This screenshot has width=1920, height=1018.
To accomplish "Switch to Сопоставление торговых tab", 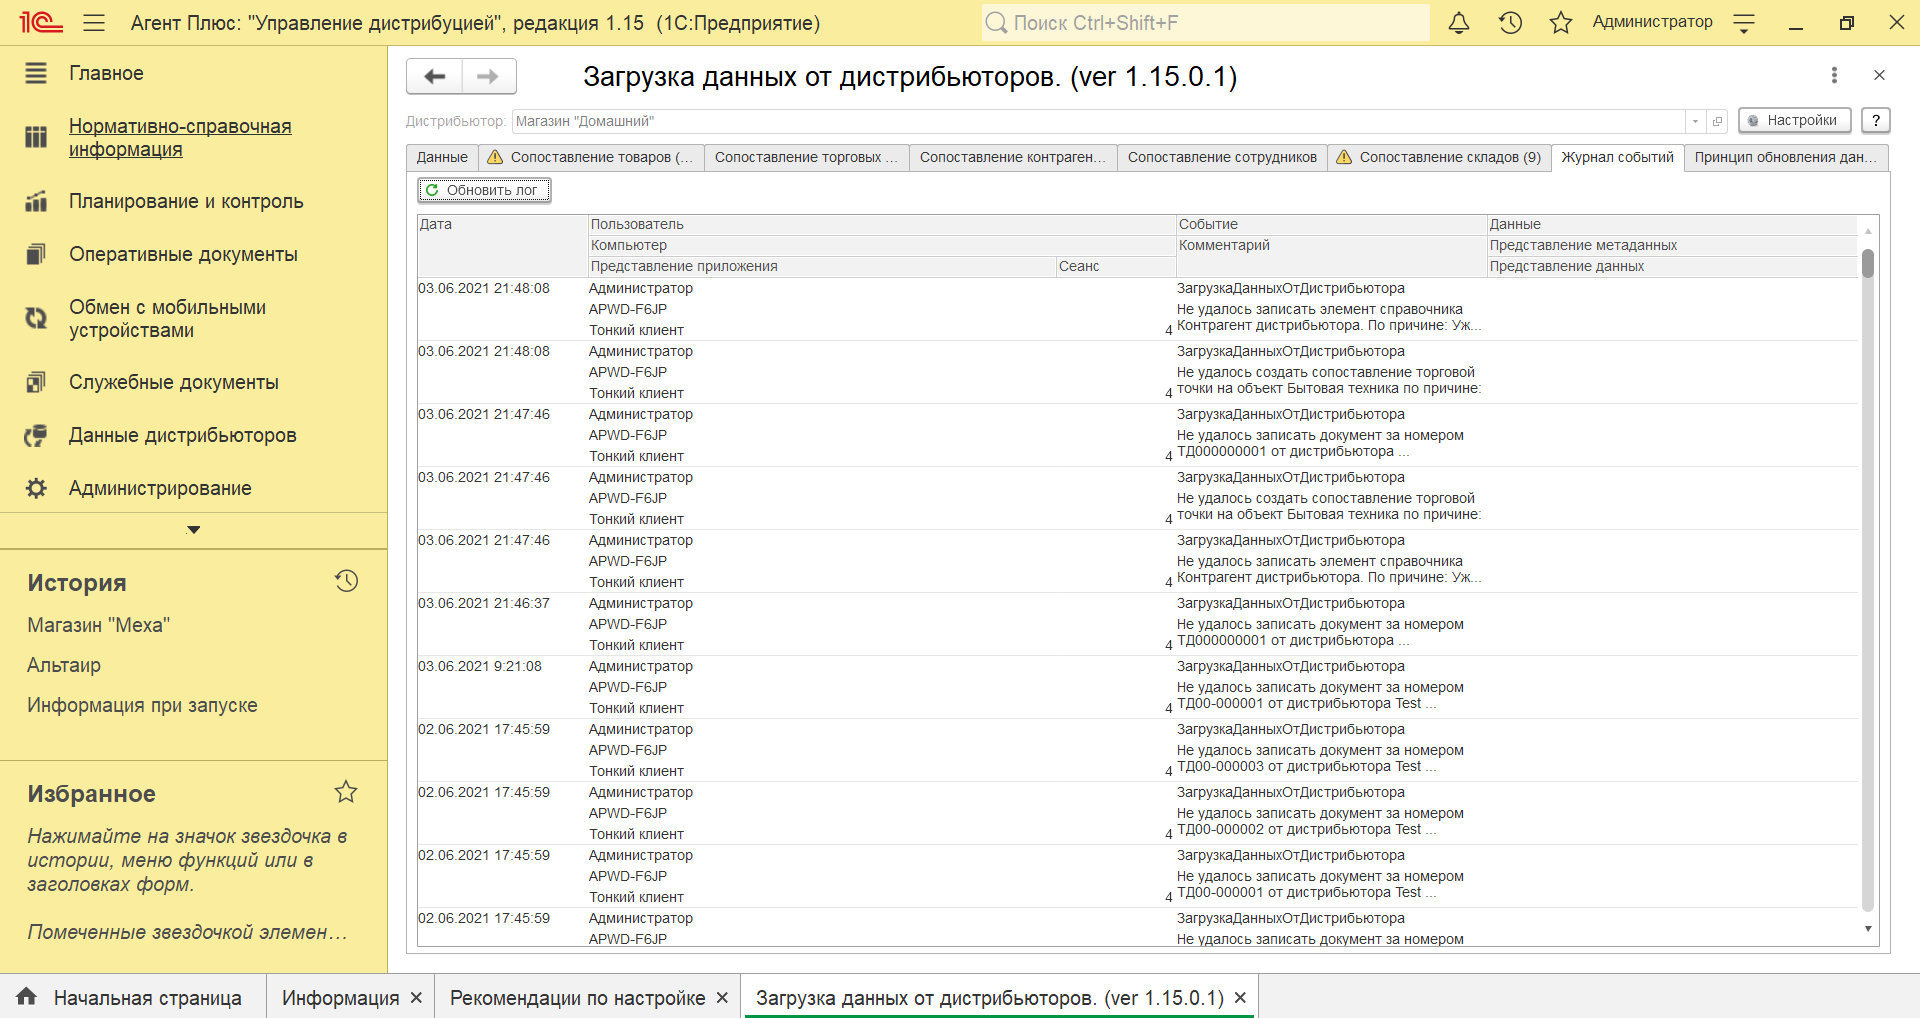I will click(x=806, y=157).
